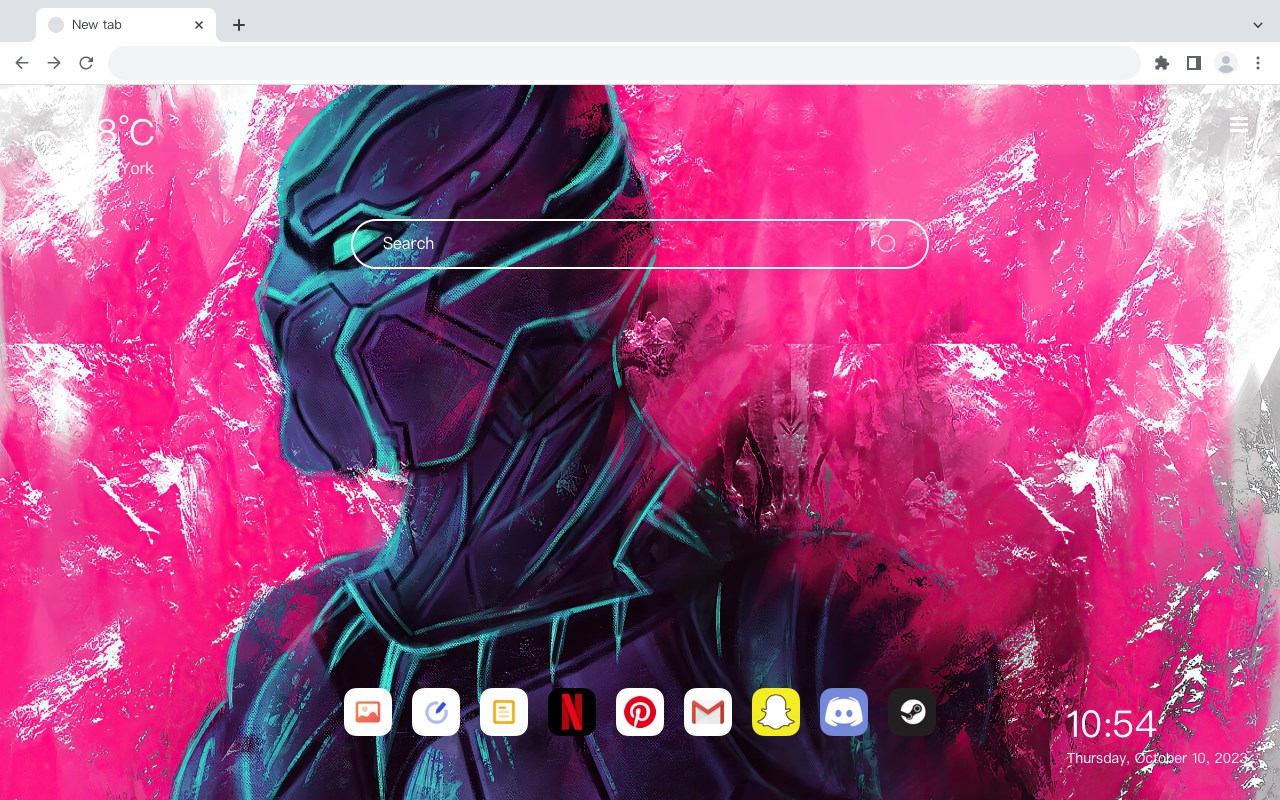Open the profile avatar menu
Viewport: 1280px width, 800px height.
pos(1225,63)
